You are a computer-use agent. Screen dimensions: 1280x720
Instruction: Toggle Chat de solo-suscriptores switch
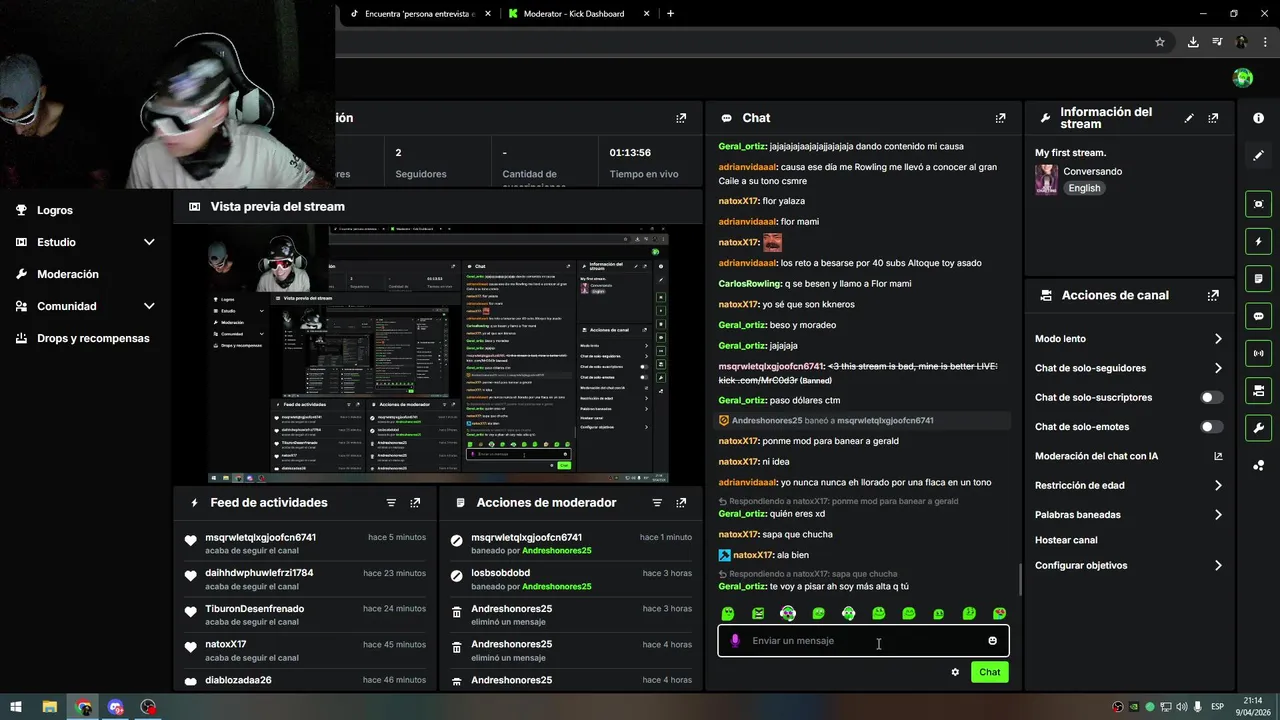1211,398
